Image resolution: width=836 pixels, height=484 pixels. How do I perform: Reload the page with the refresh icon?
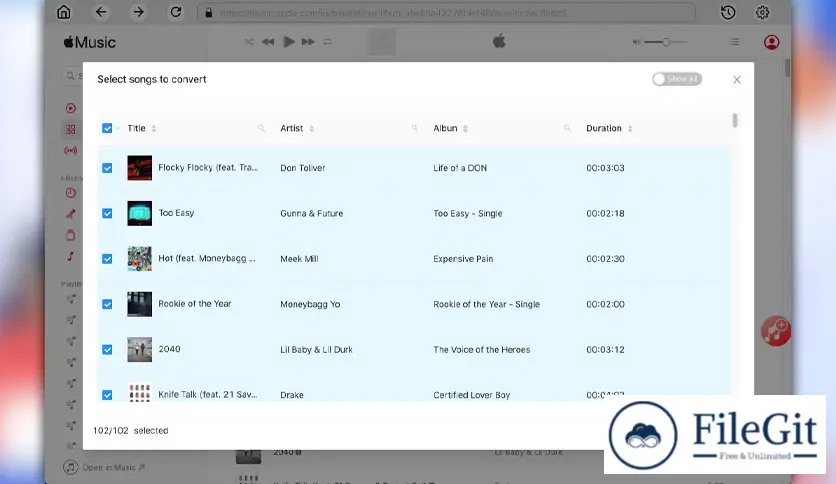coord(176,12)
